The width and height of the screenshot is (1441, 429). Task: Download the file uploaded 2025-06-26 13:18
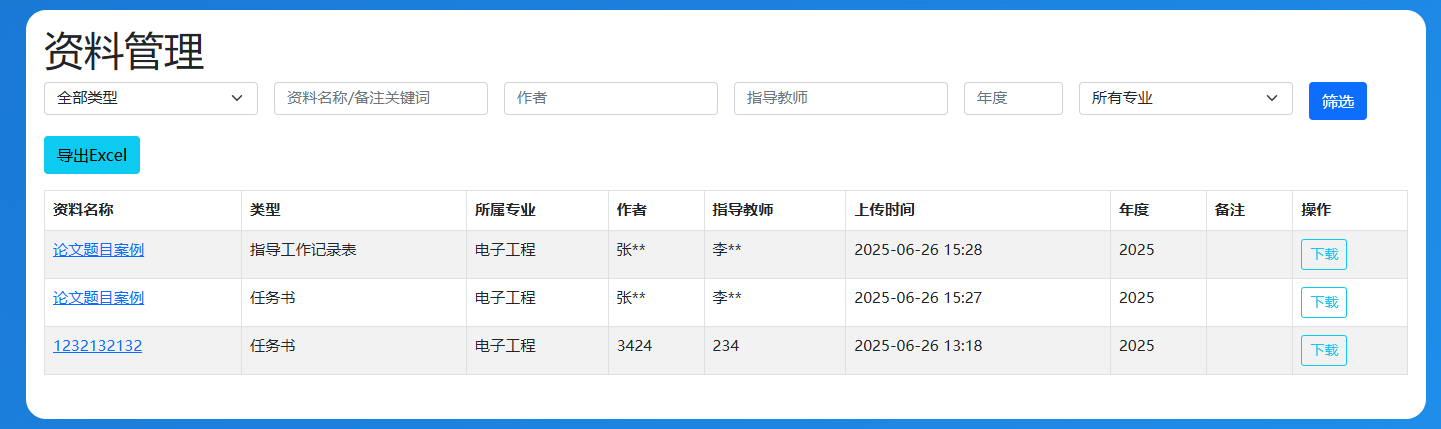[x=1324, y=350]
